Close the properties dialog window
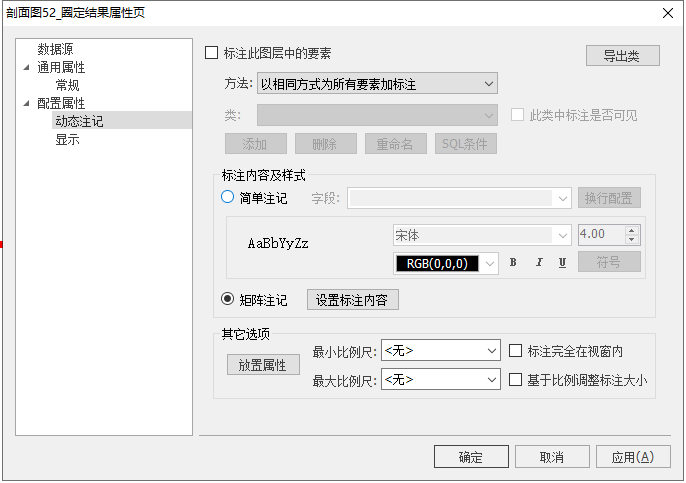 coord(667,13)
